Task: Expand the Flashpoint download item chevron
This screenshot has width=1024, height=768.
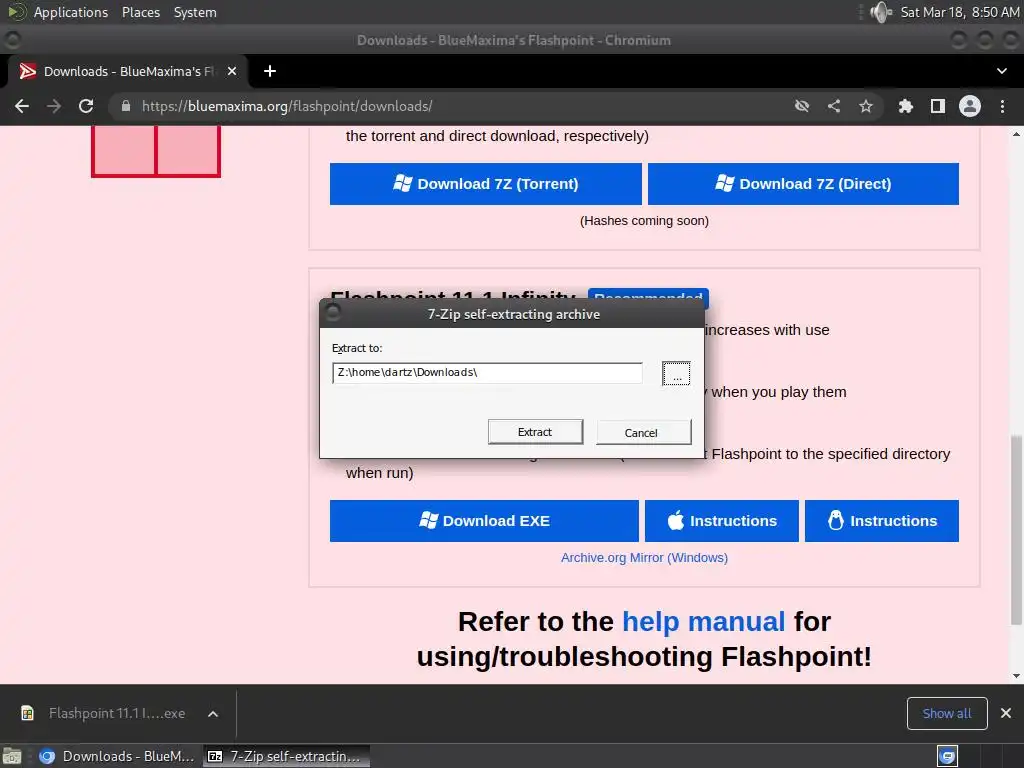Action: (213, 714)
